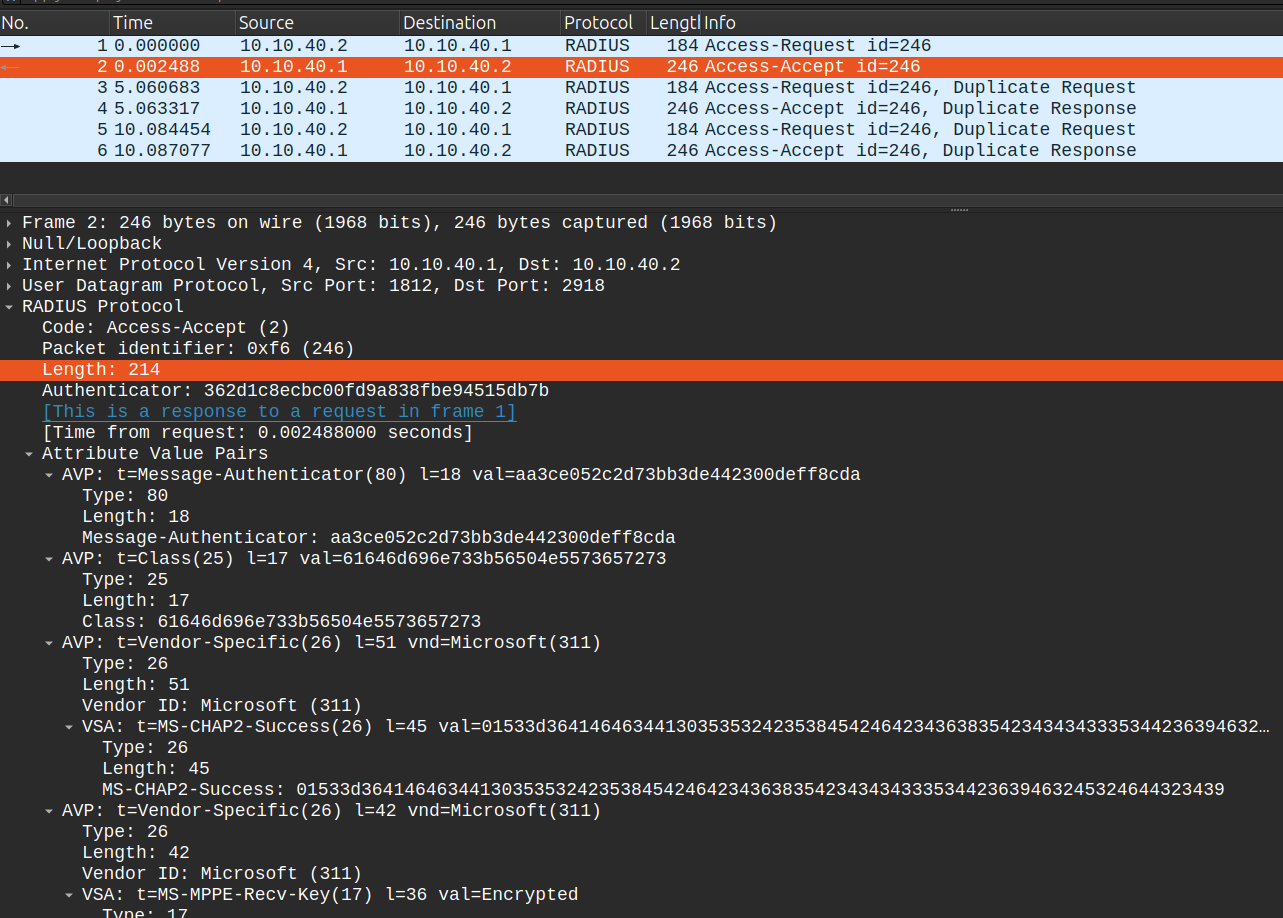Collapse the RADIUS Protocol tree
Image resolution: width=1283 pixels, height=918 pixels.
[10, 307]
